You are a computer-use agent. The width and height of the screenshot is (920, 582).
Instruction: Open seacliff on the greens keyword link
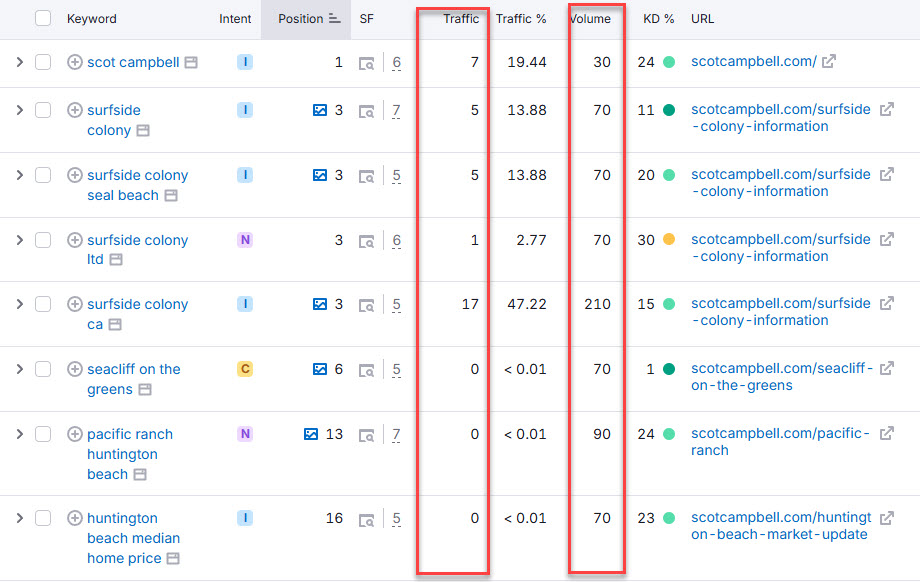tap(134, 379)
